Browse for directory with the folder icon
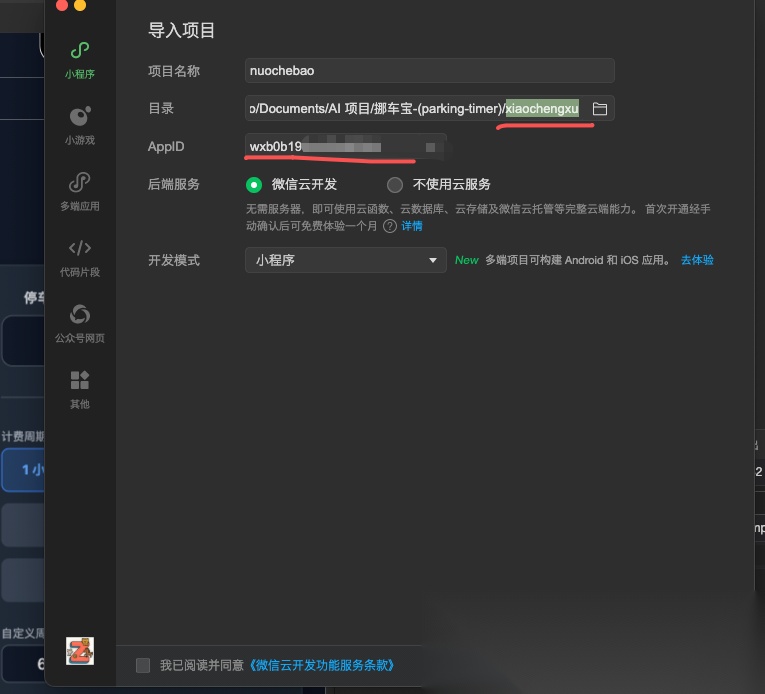This screenshot has height=694, width=765. coord(600,108)
